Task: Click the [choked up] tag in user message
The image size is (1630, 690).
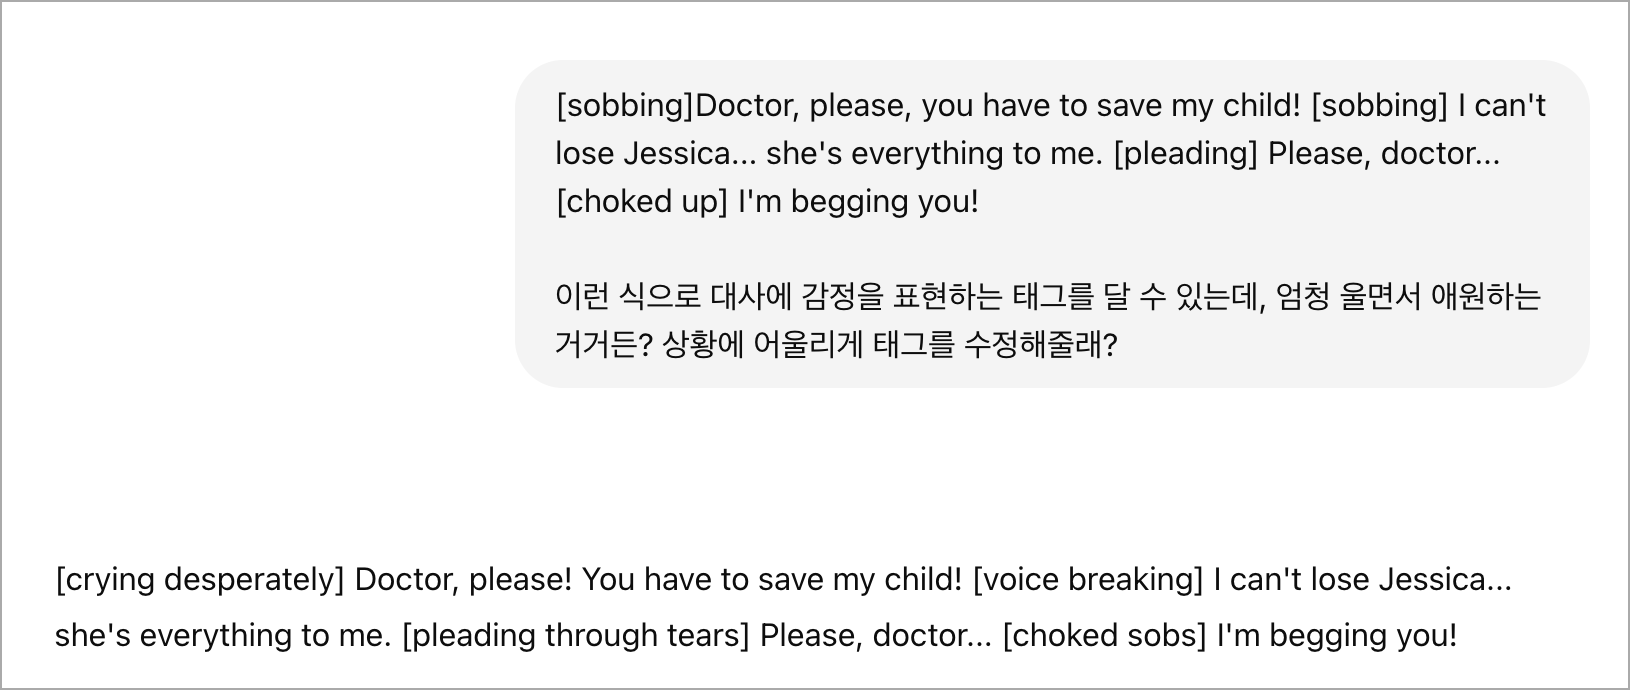Action: coord(642,202)
